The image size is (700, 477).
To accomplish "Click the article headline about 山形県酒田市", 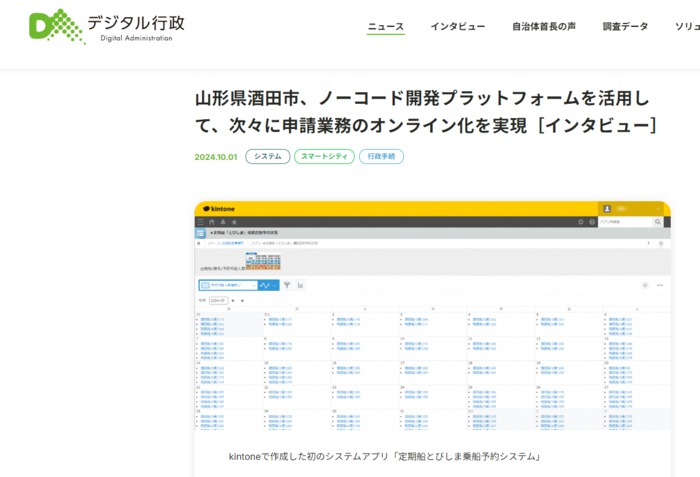I will (x=425, y=112).
